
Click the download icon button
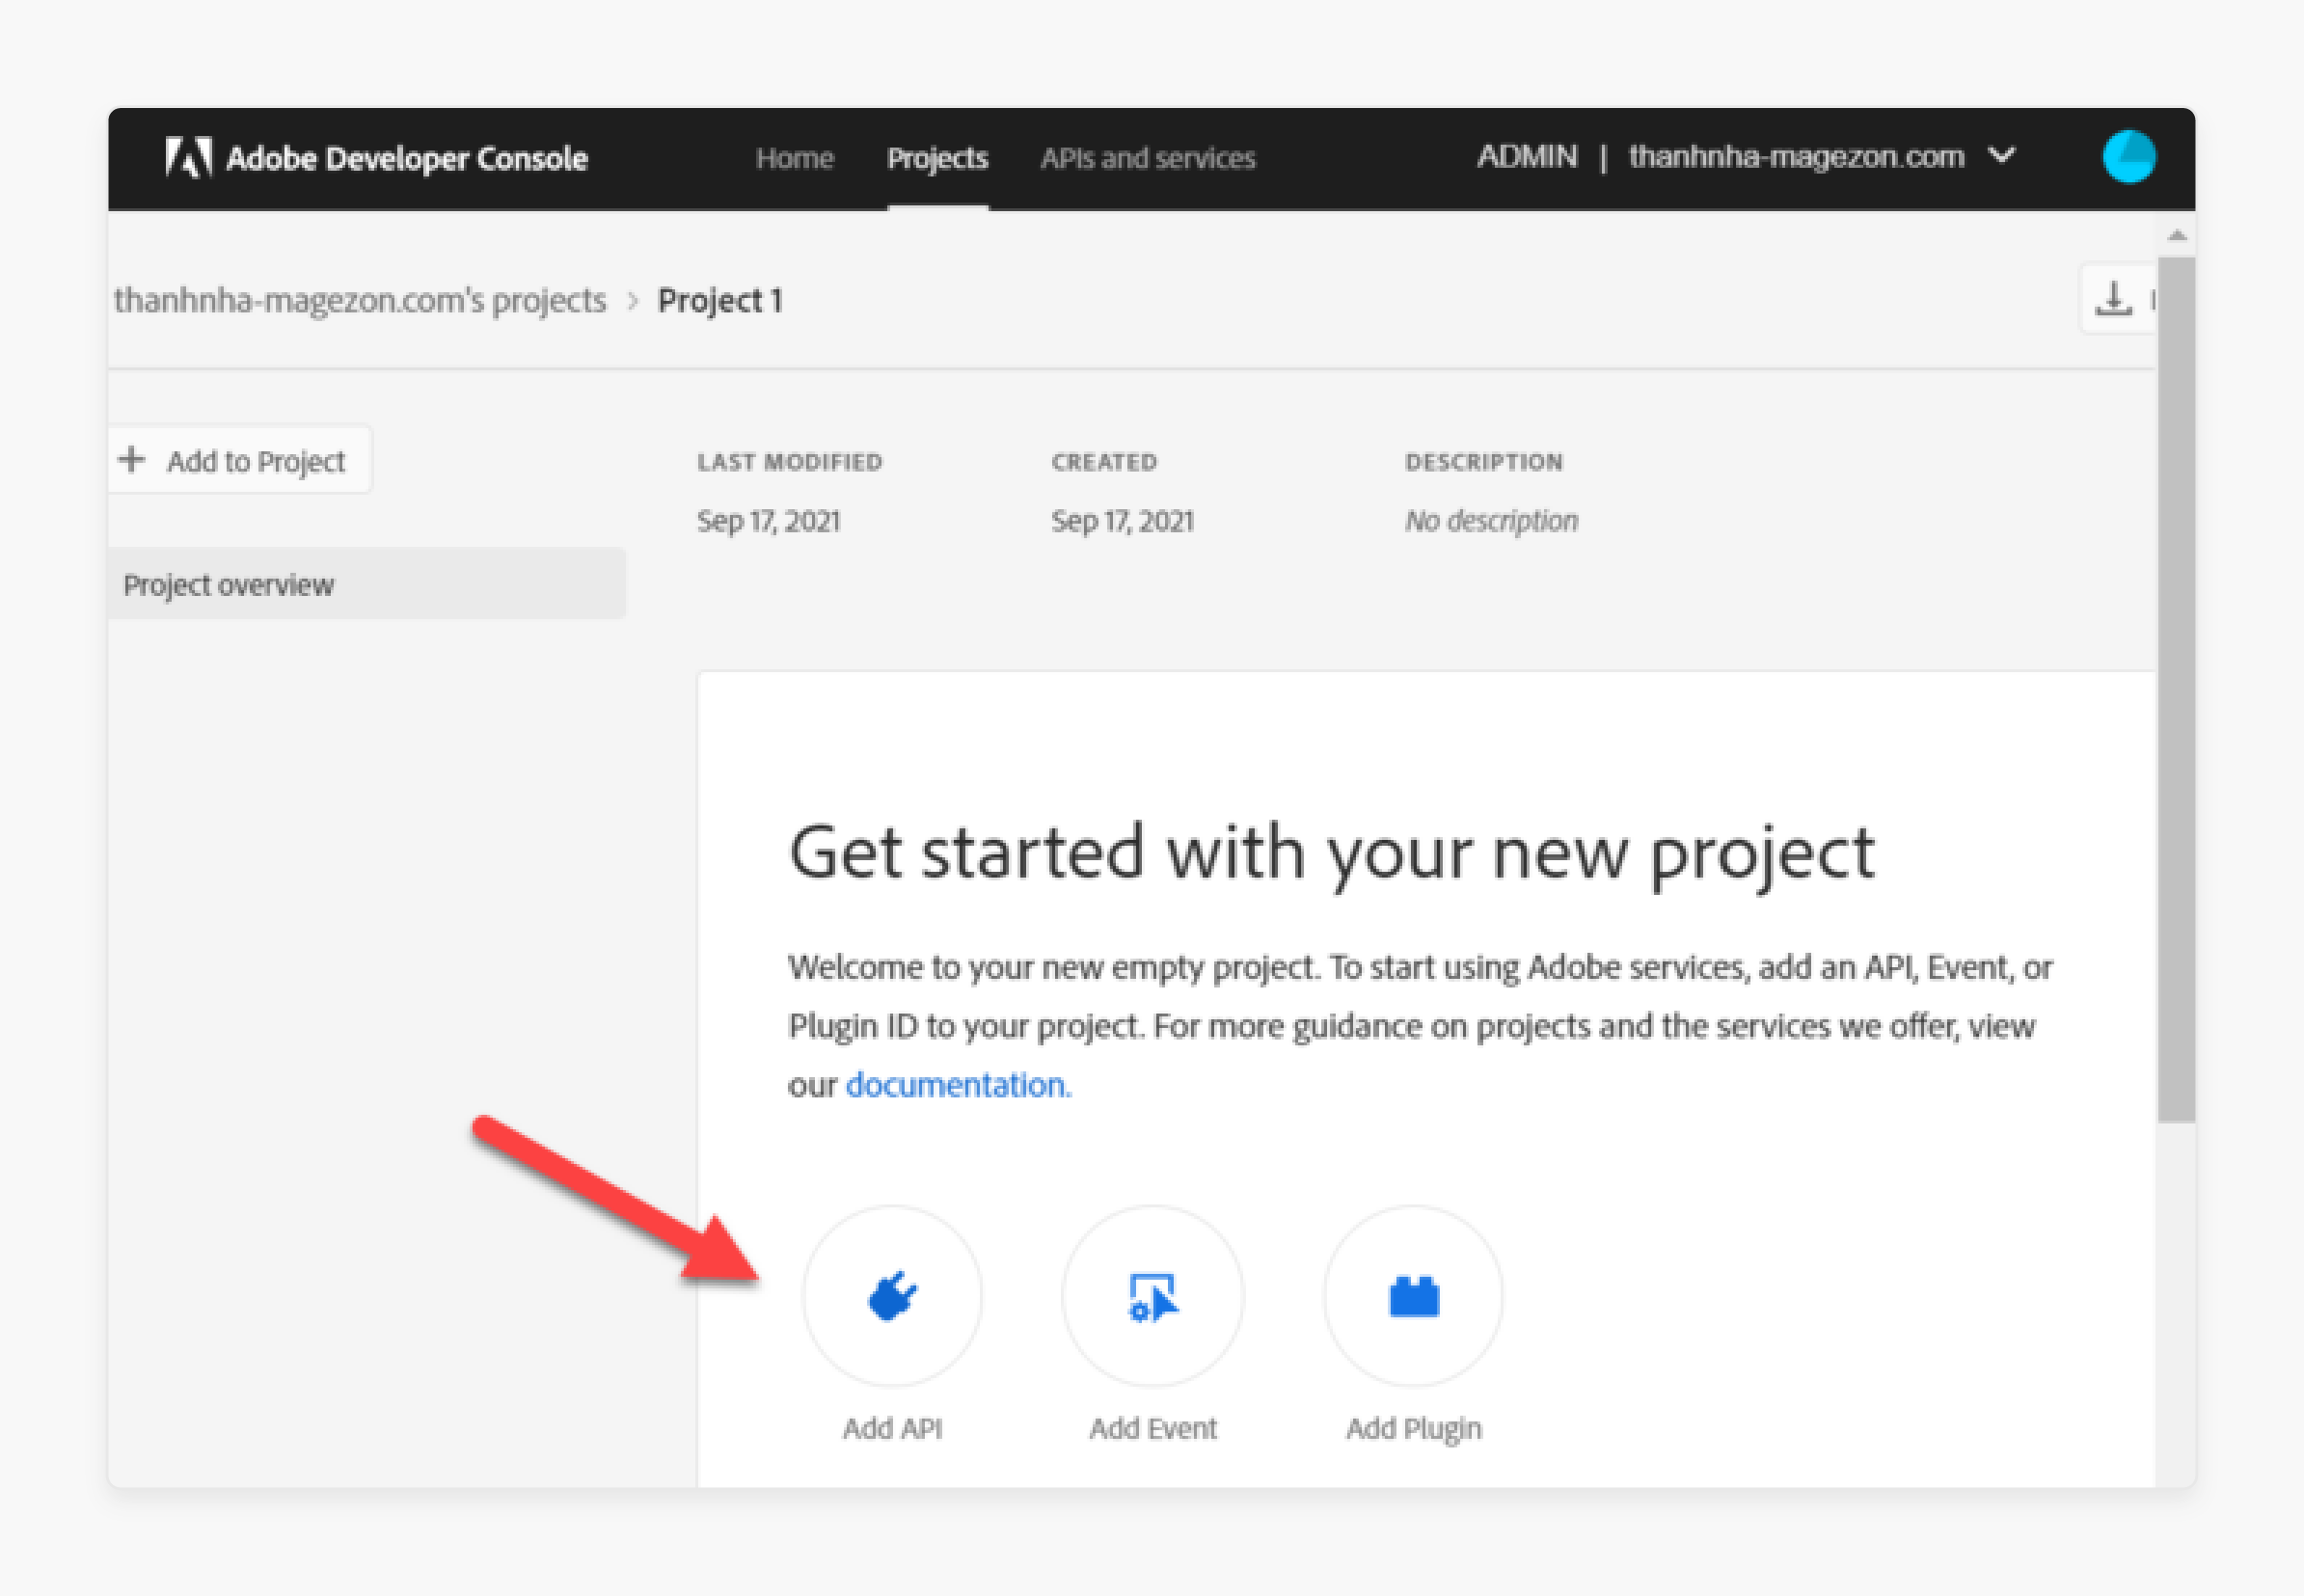point(2114,298)
